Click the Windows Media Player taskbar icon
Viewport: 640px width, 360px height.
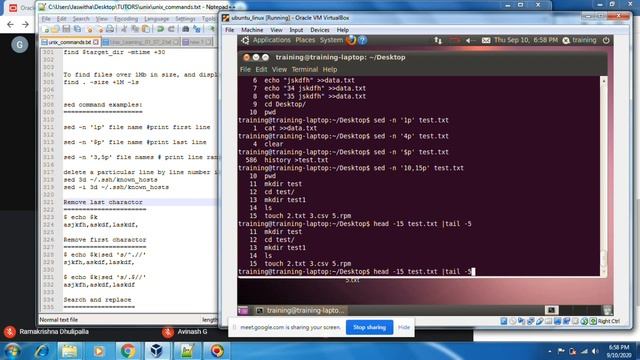tap(99, 351)
